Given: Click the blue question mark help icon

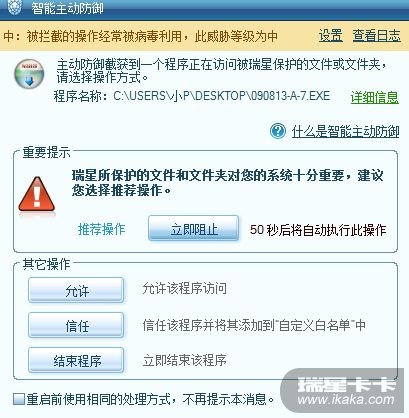Looking at the screenshot, I should pos(278,131).
